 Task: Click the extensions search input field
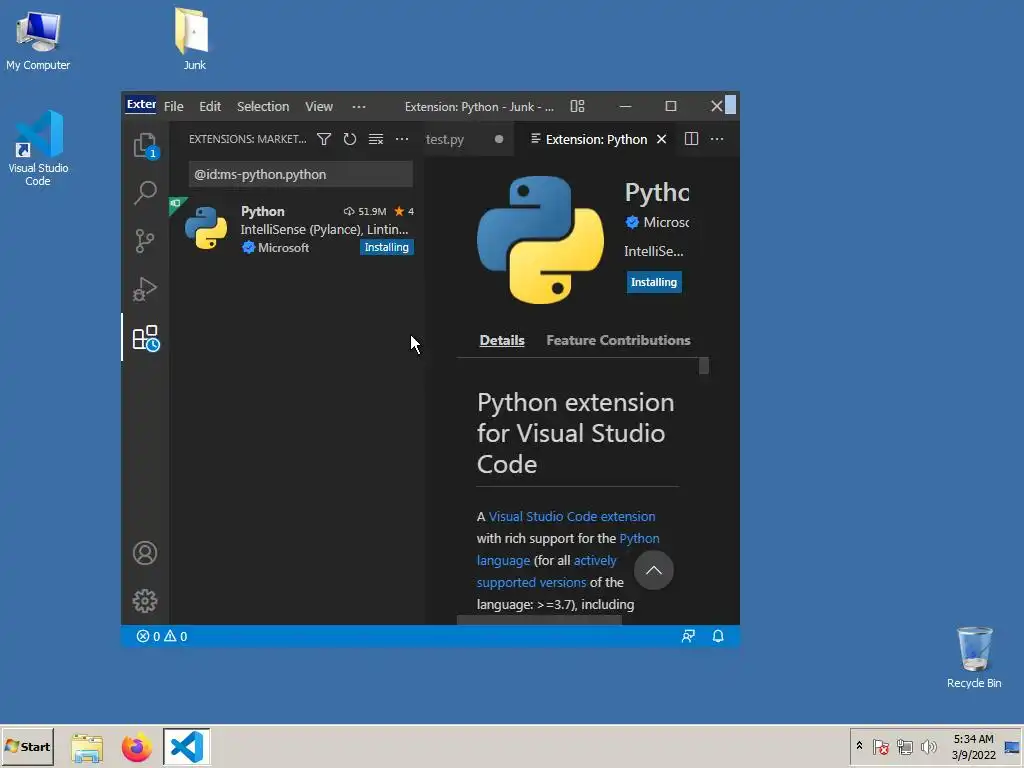click(300, 174)
